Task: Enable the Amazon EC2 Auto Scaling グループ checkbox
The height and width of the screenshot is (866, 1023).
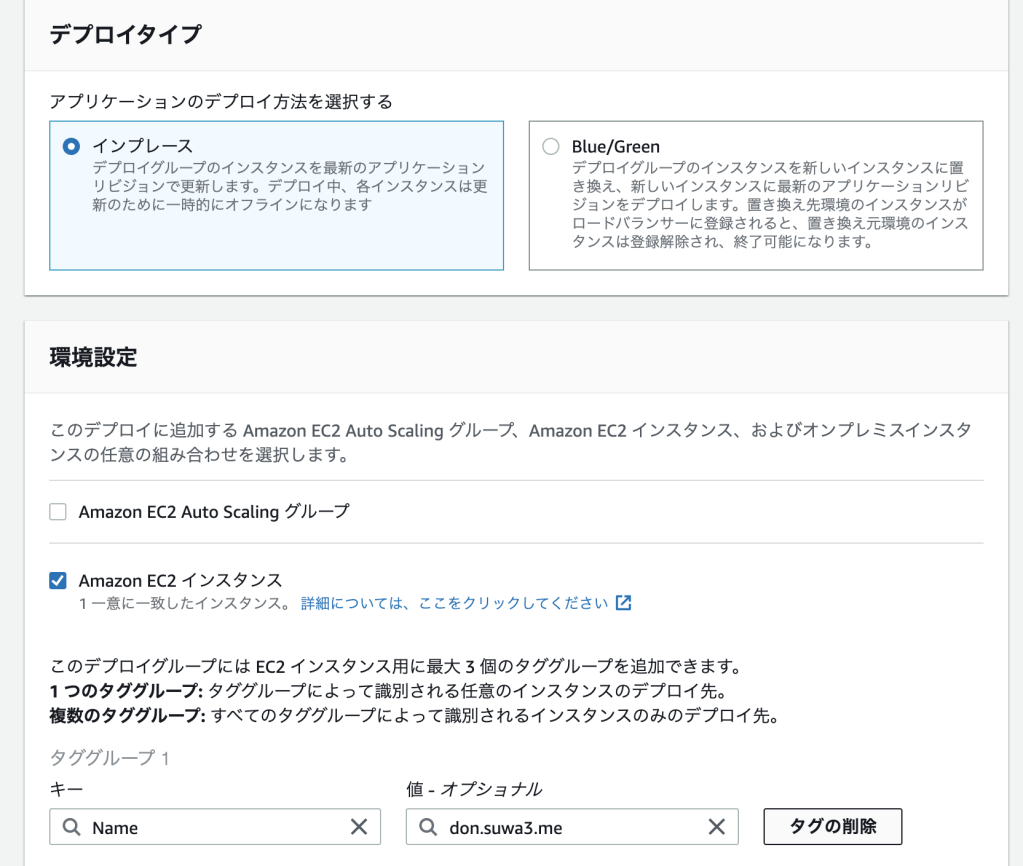Action: pyautogui.click(x=58, y=512)
